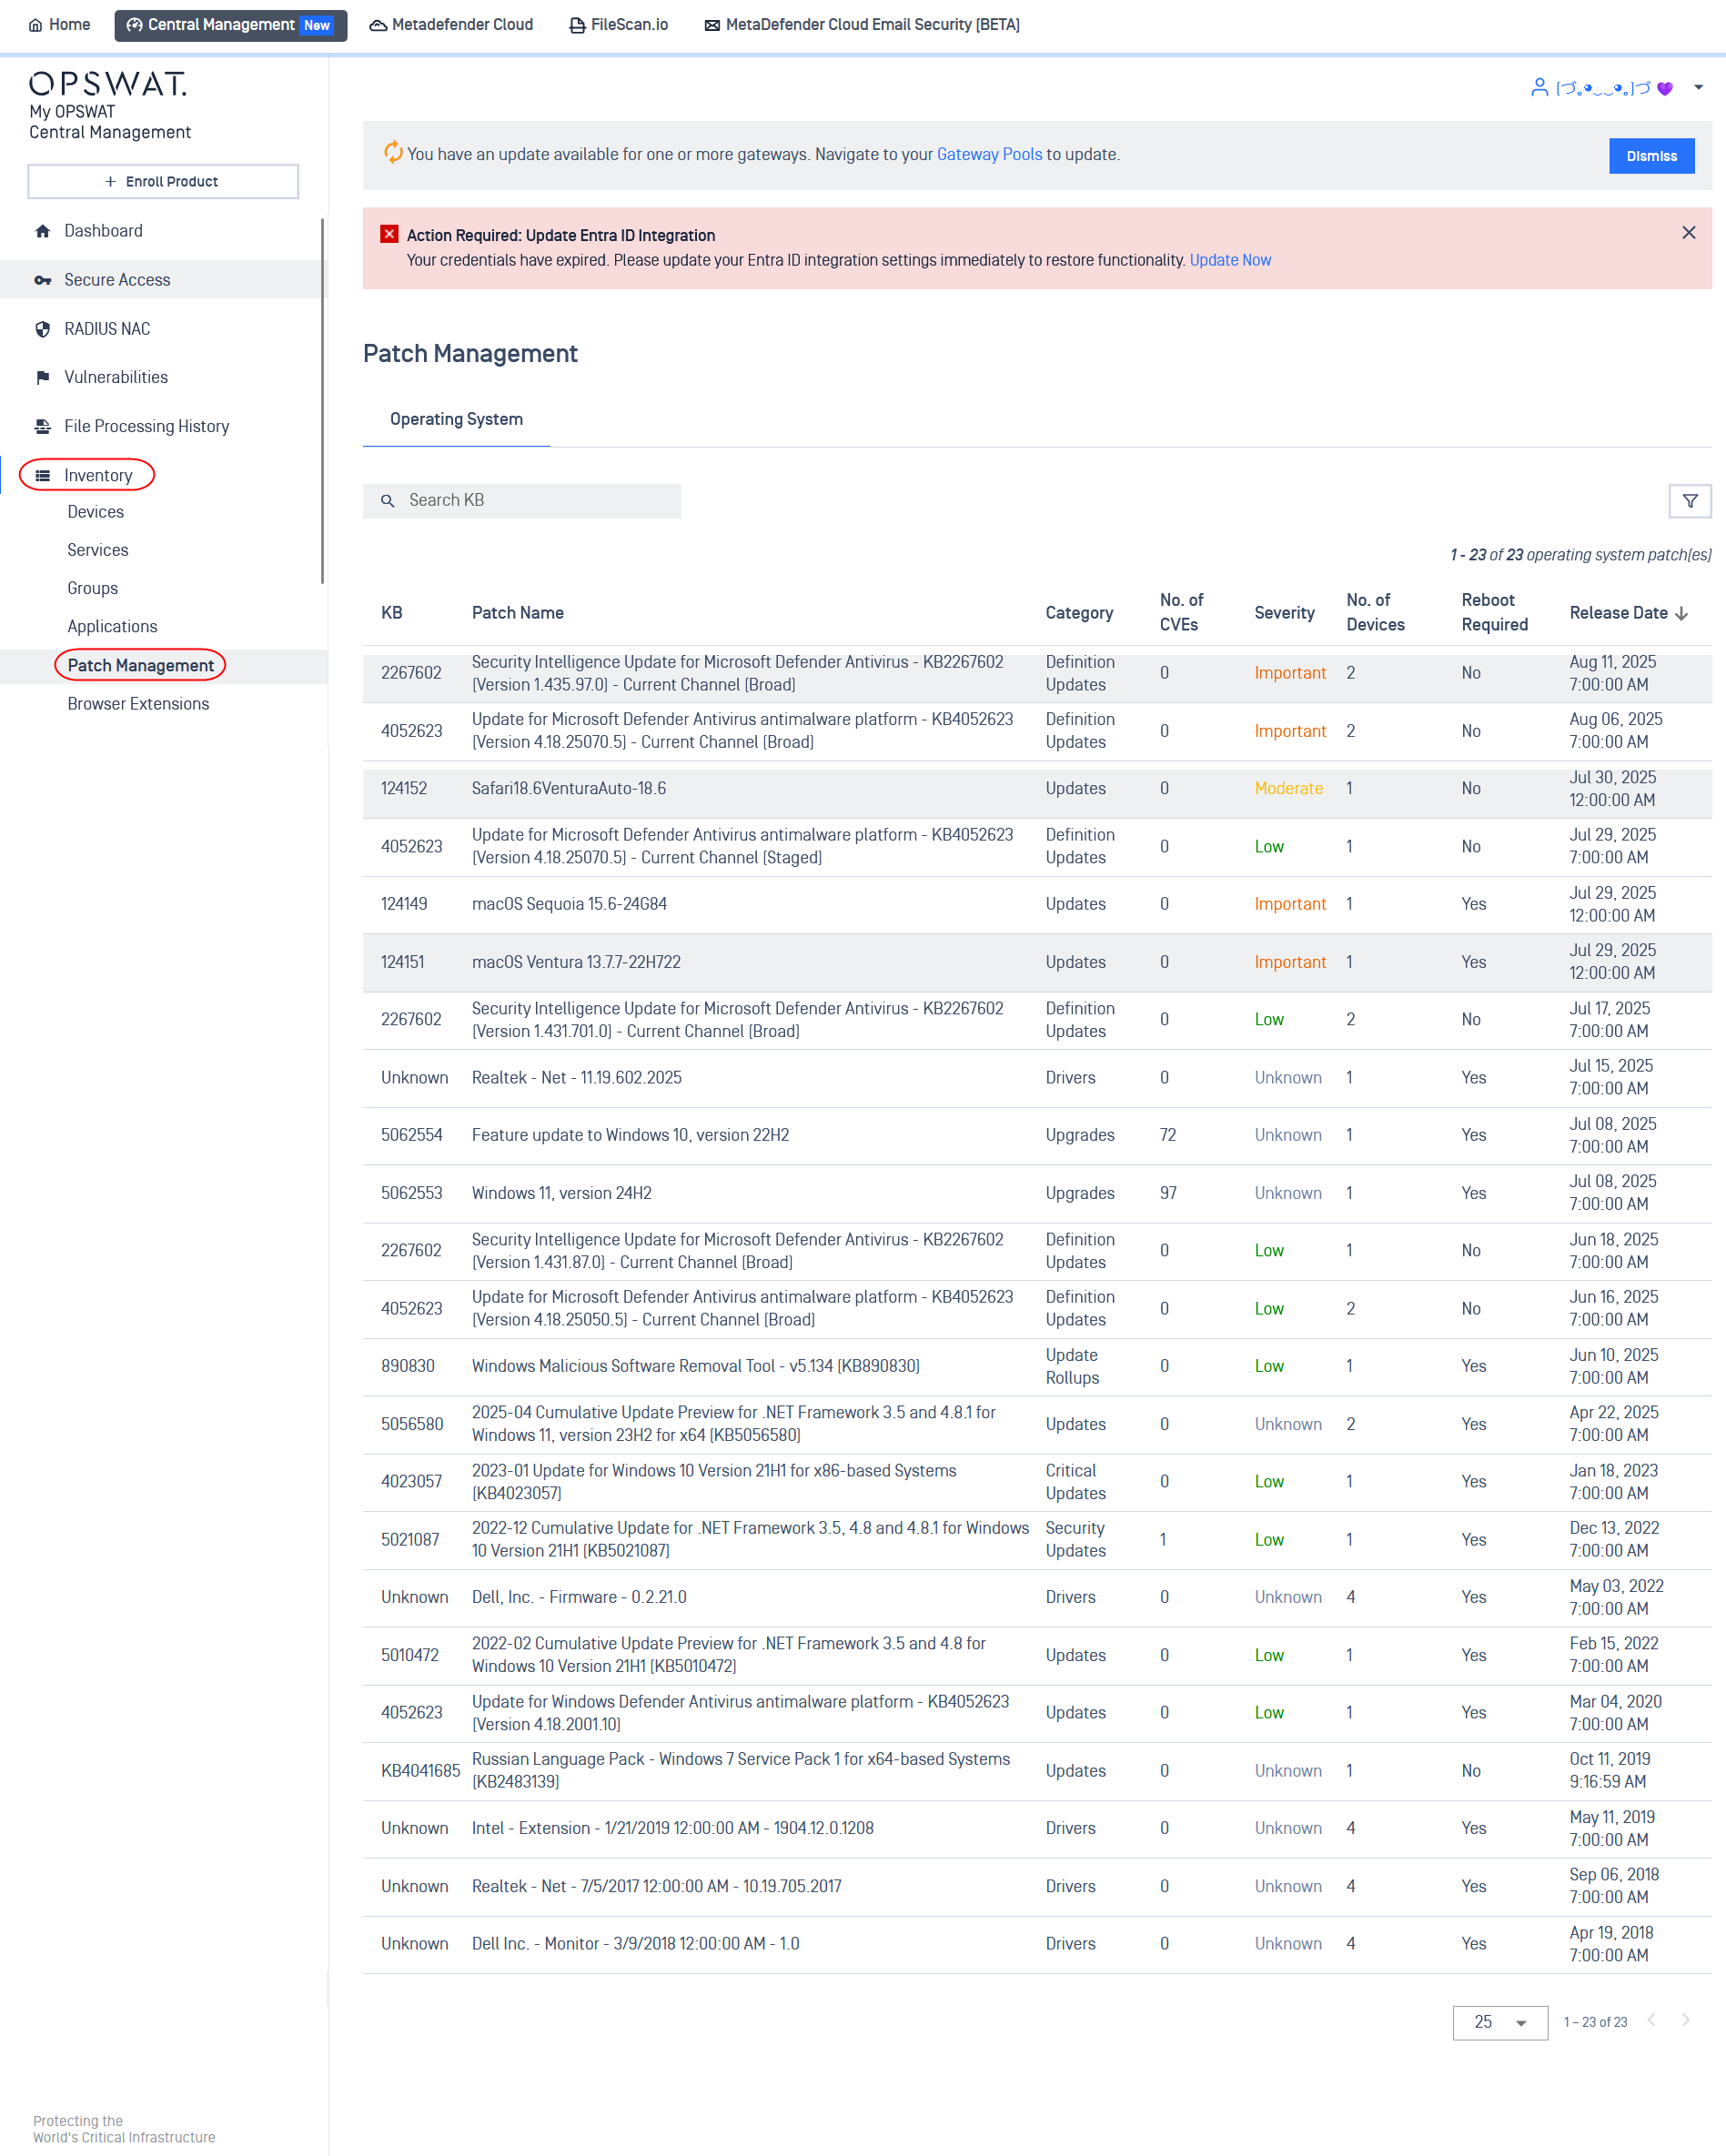1726x2156 pixels.
Task: Click the Enroll Product button
Action: [163, 181]
